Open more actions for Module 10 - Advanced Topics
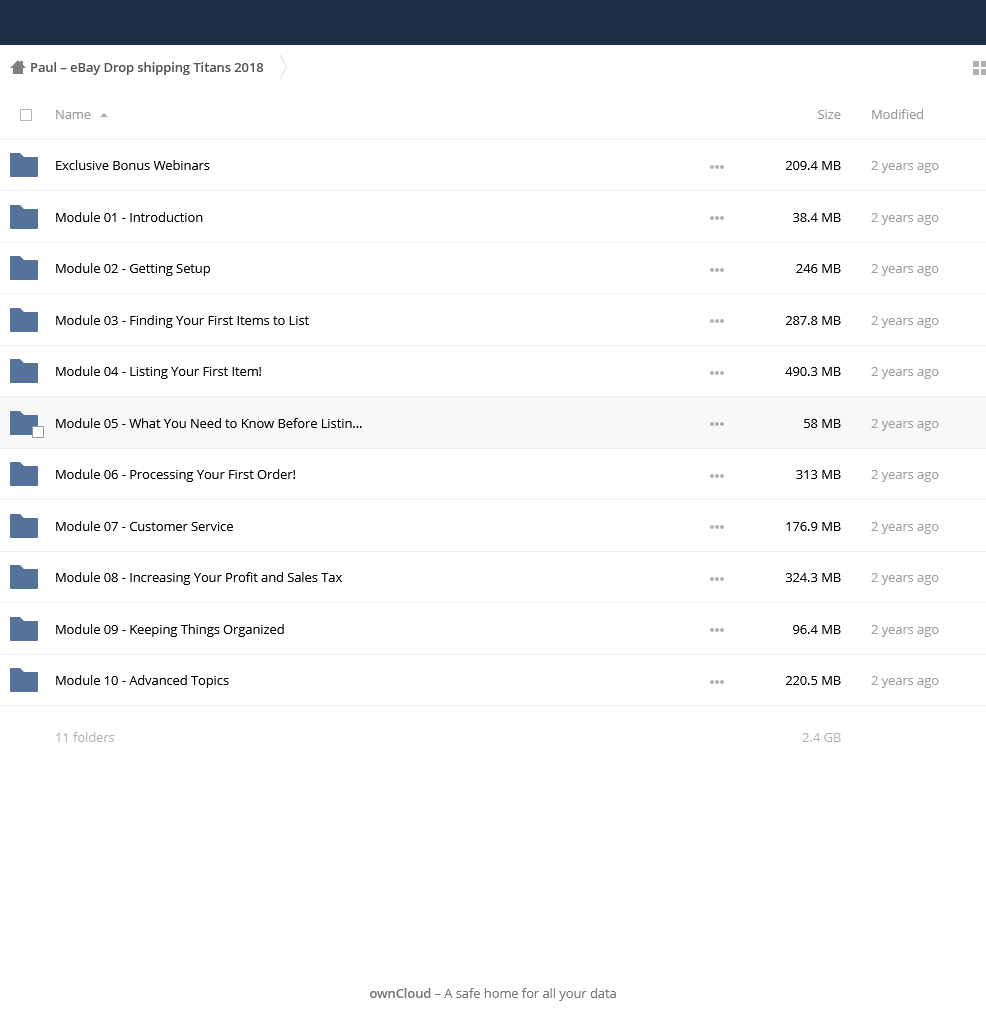Image resolution: width=986 pixels, height=1023 pixels. coord(716,682)
